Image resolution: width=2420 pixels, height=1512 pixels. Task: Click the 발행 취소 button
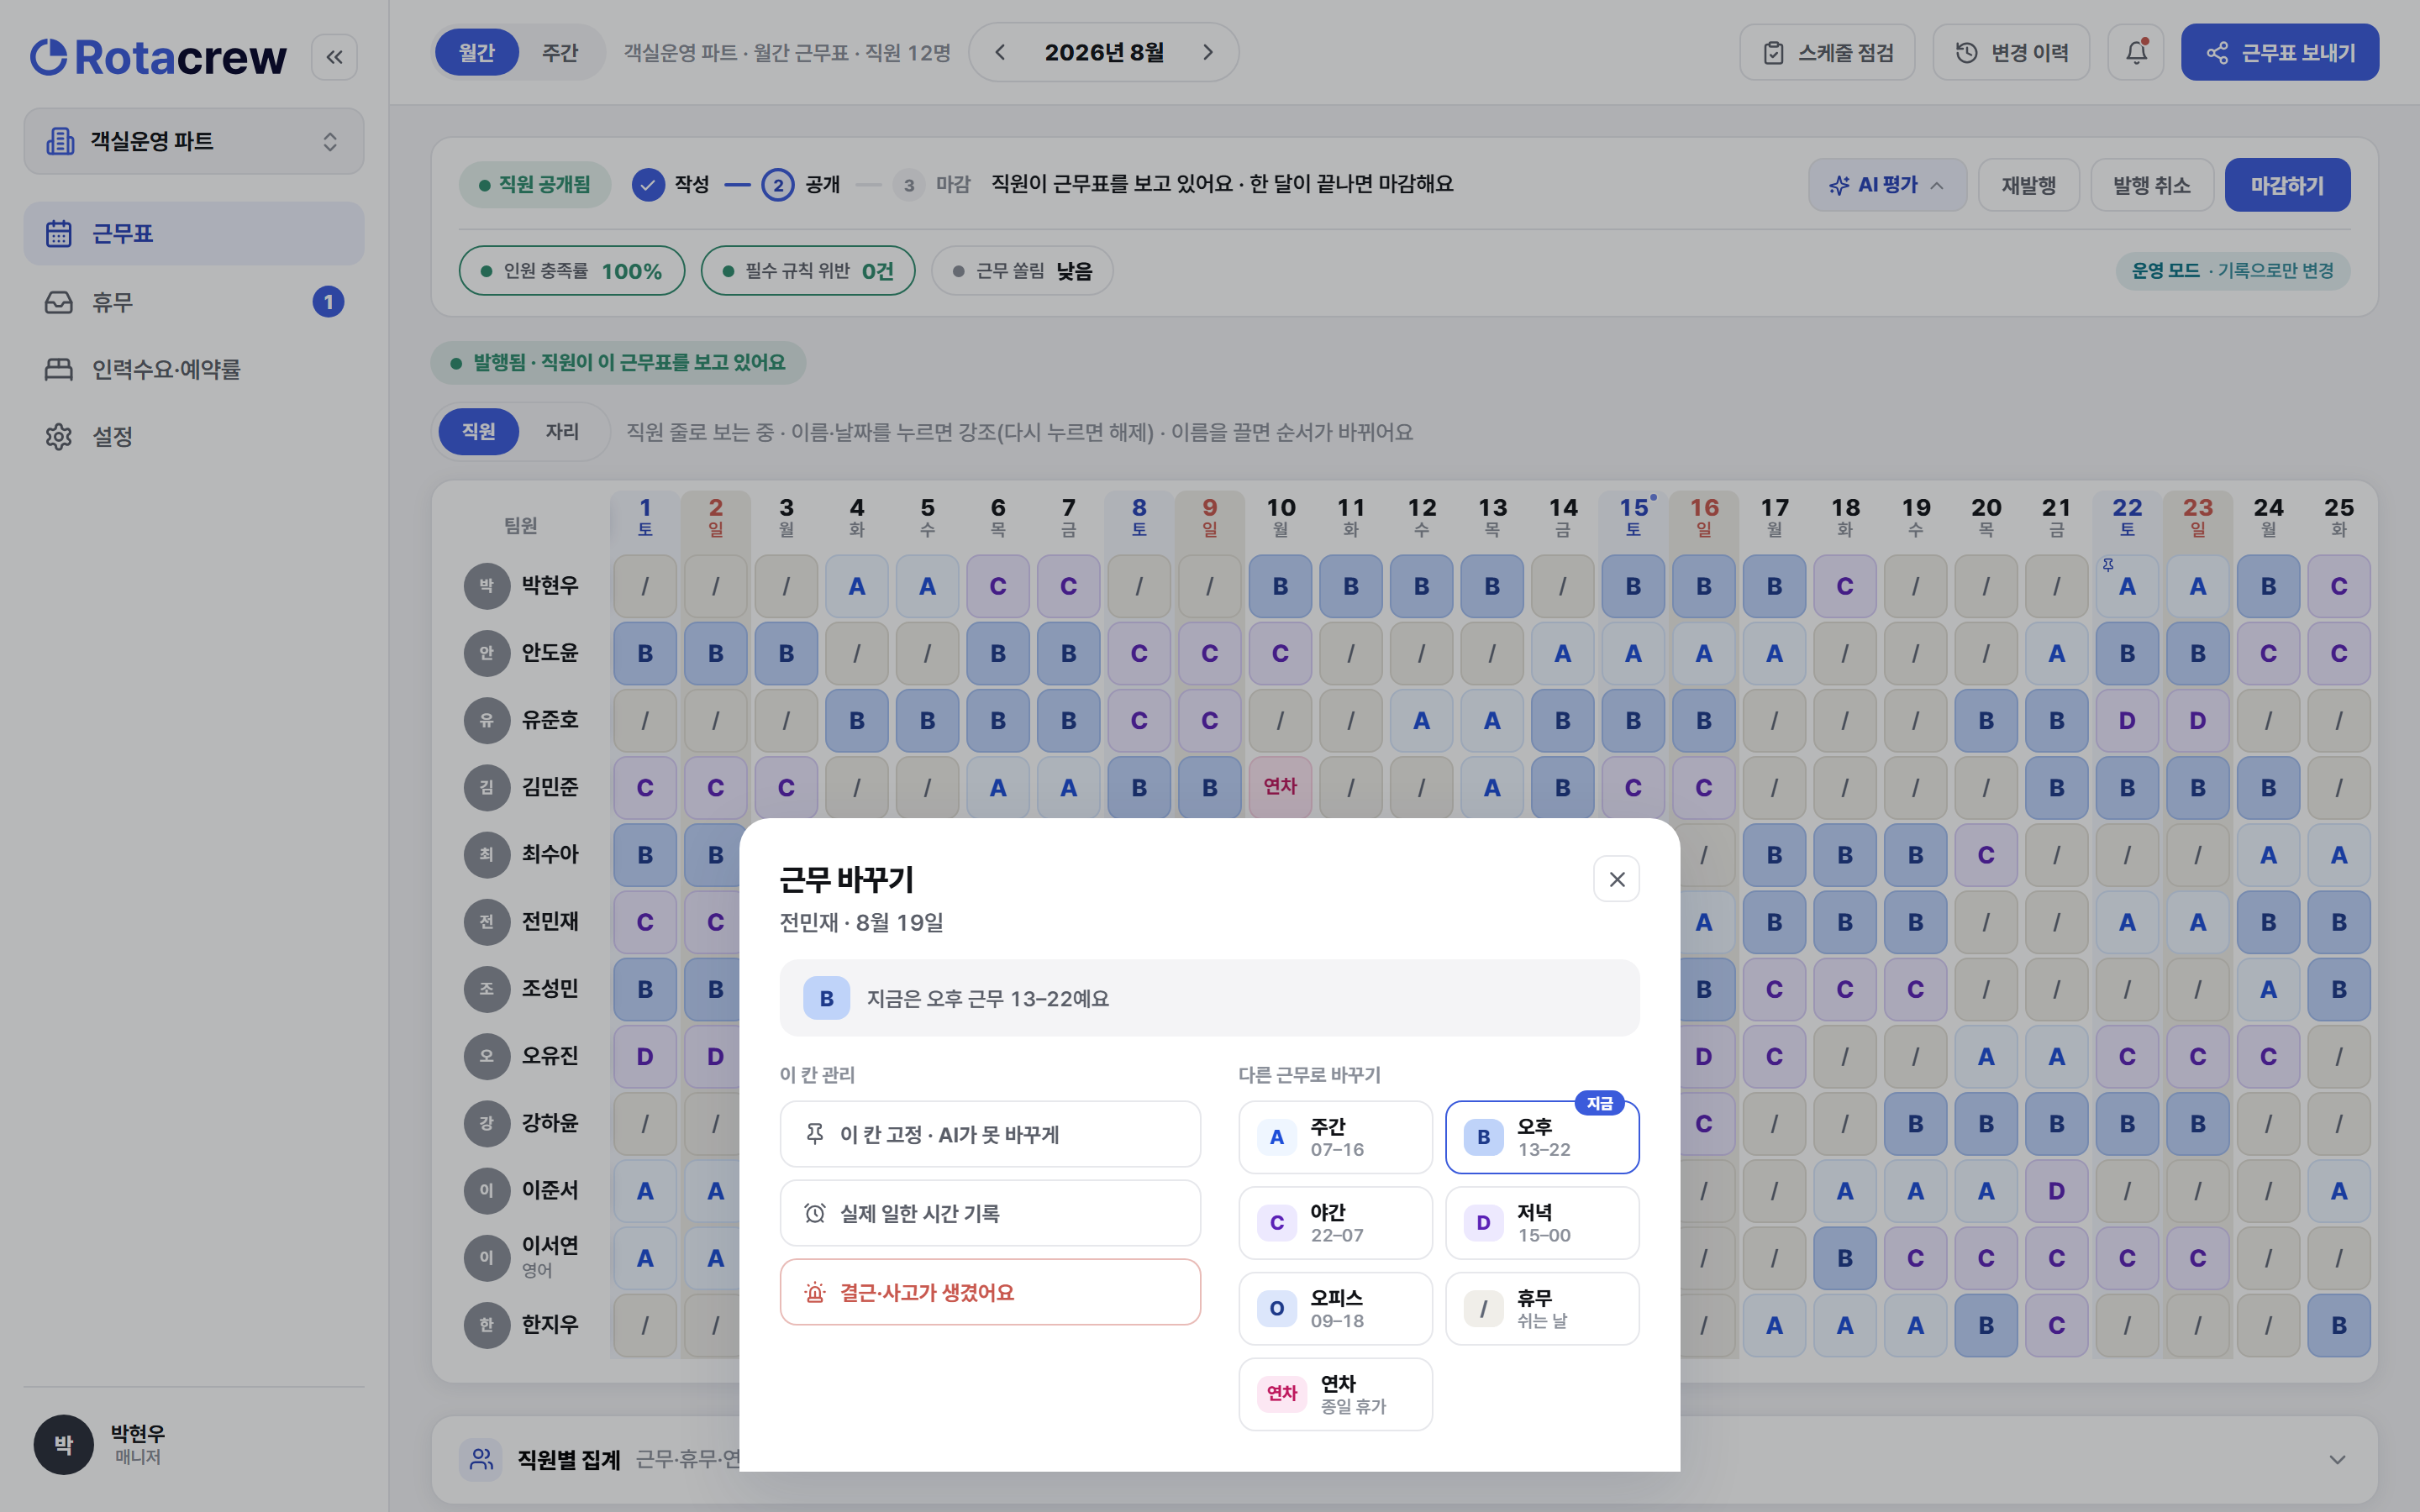[2152, 185]
